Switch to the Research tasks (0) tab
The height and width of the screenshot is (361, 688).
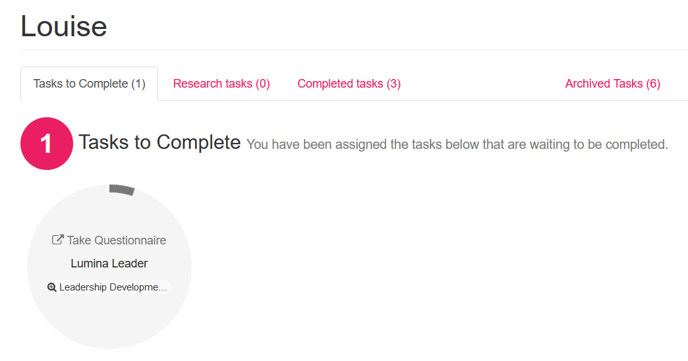click(x=221, y=83)
